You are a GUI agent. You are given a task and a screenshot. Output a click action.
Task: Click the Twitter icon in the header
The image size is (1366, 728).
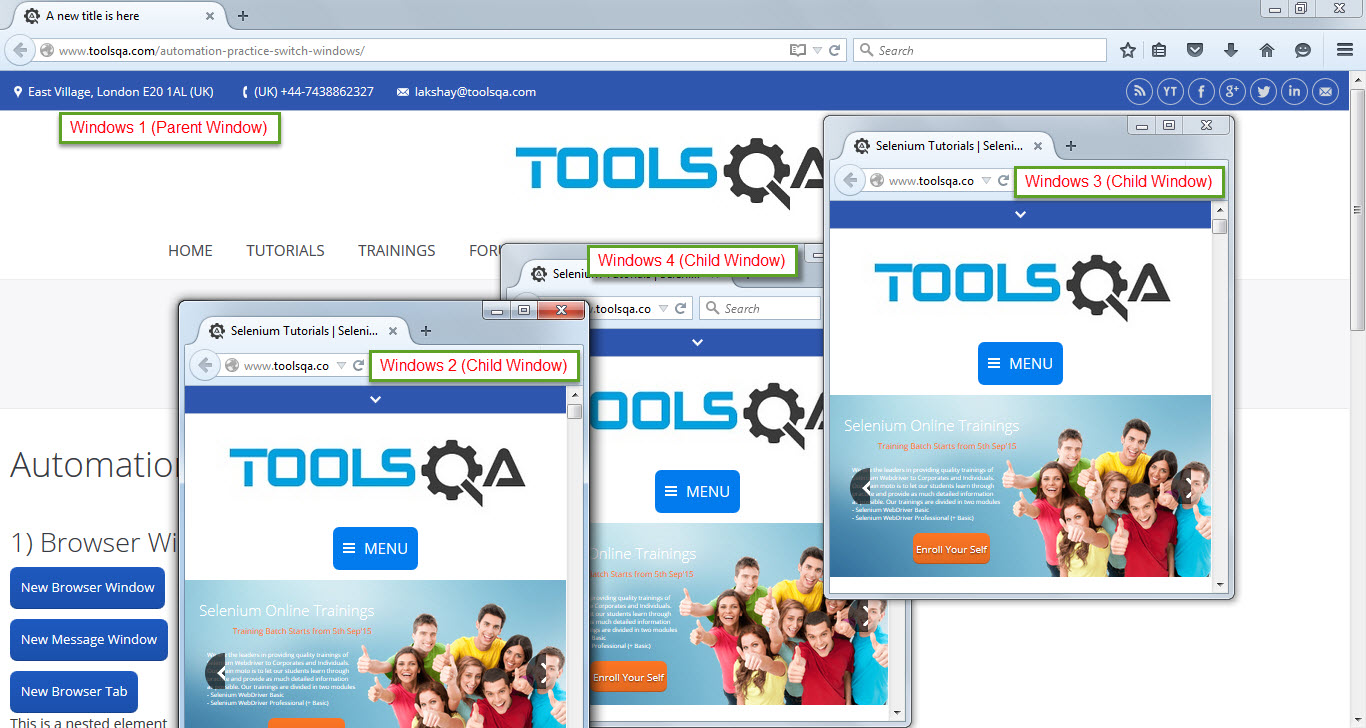[x=1264, y=92]
